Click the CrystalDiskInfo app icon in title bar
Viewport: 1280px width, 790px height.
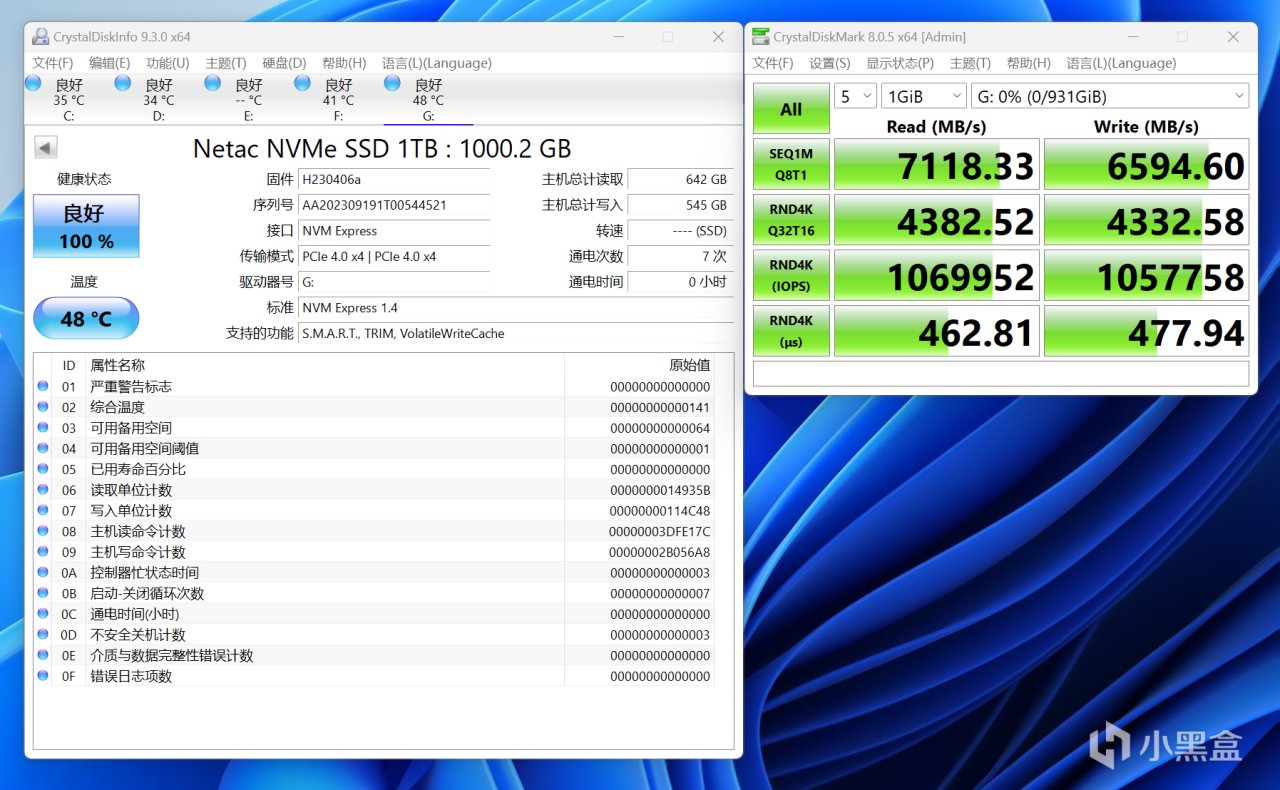coord(40,37)
